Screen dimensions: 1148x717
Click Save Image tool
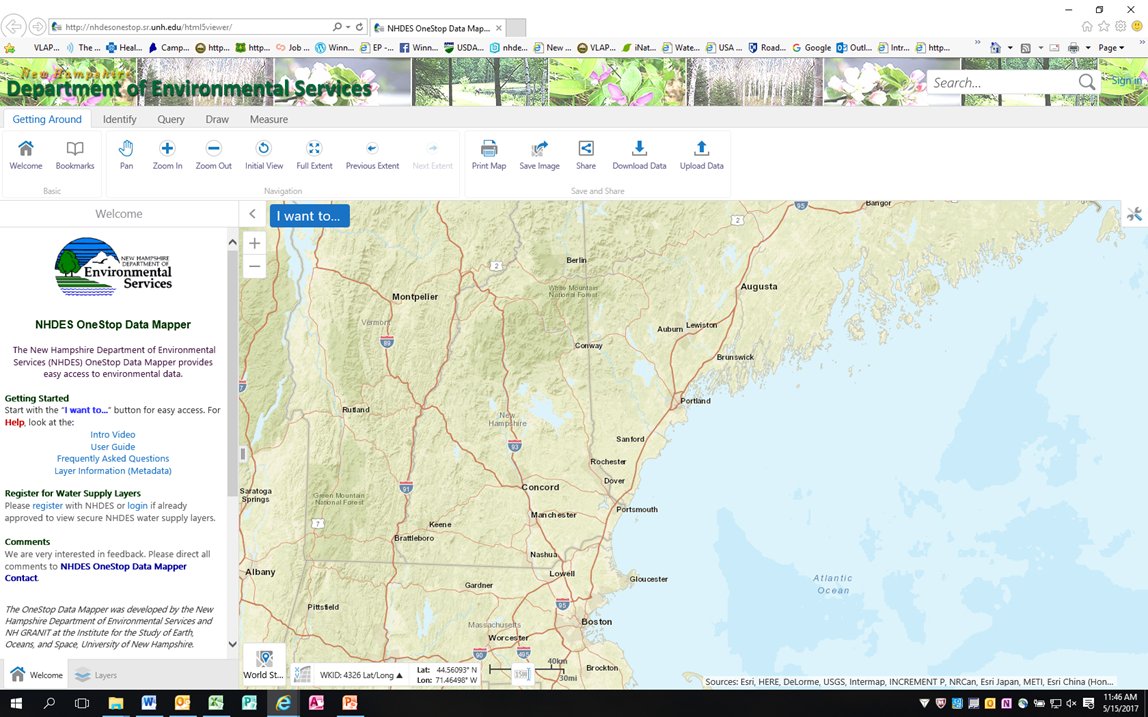(539, 155)
